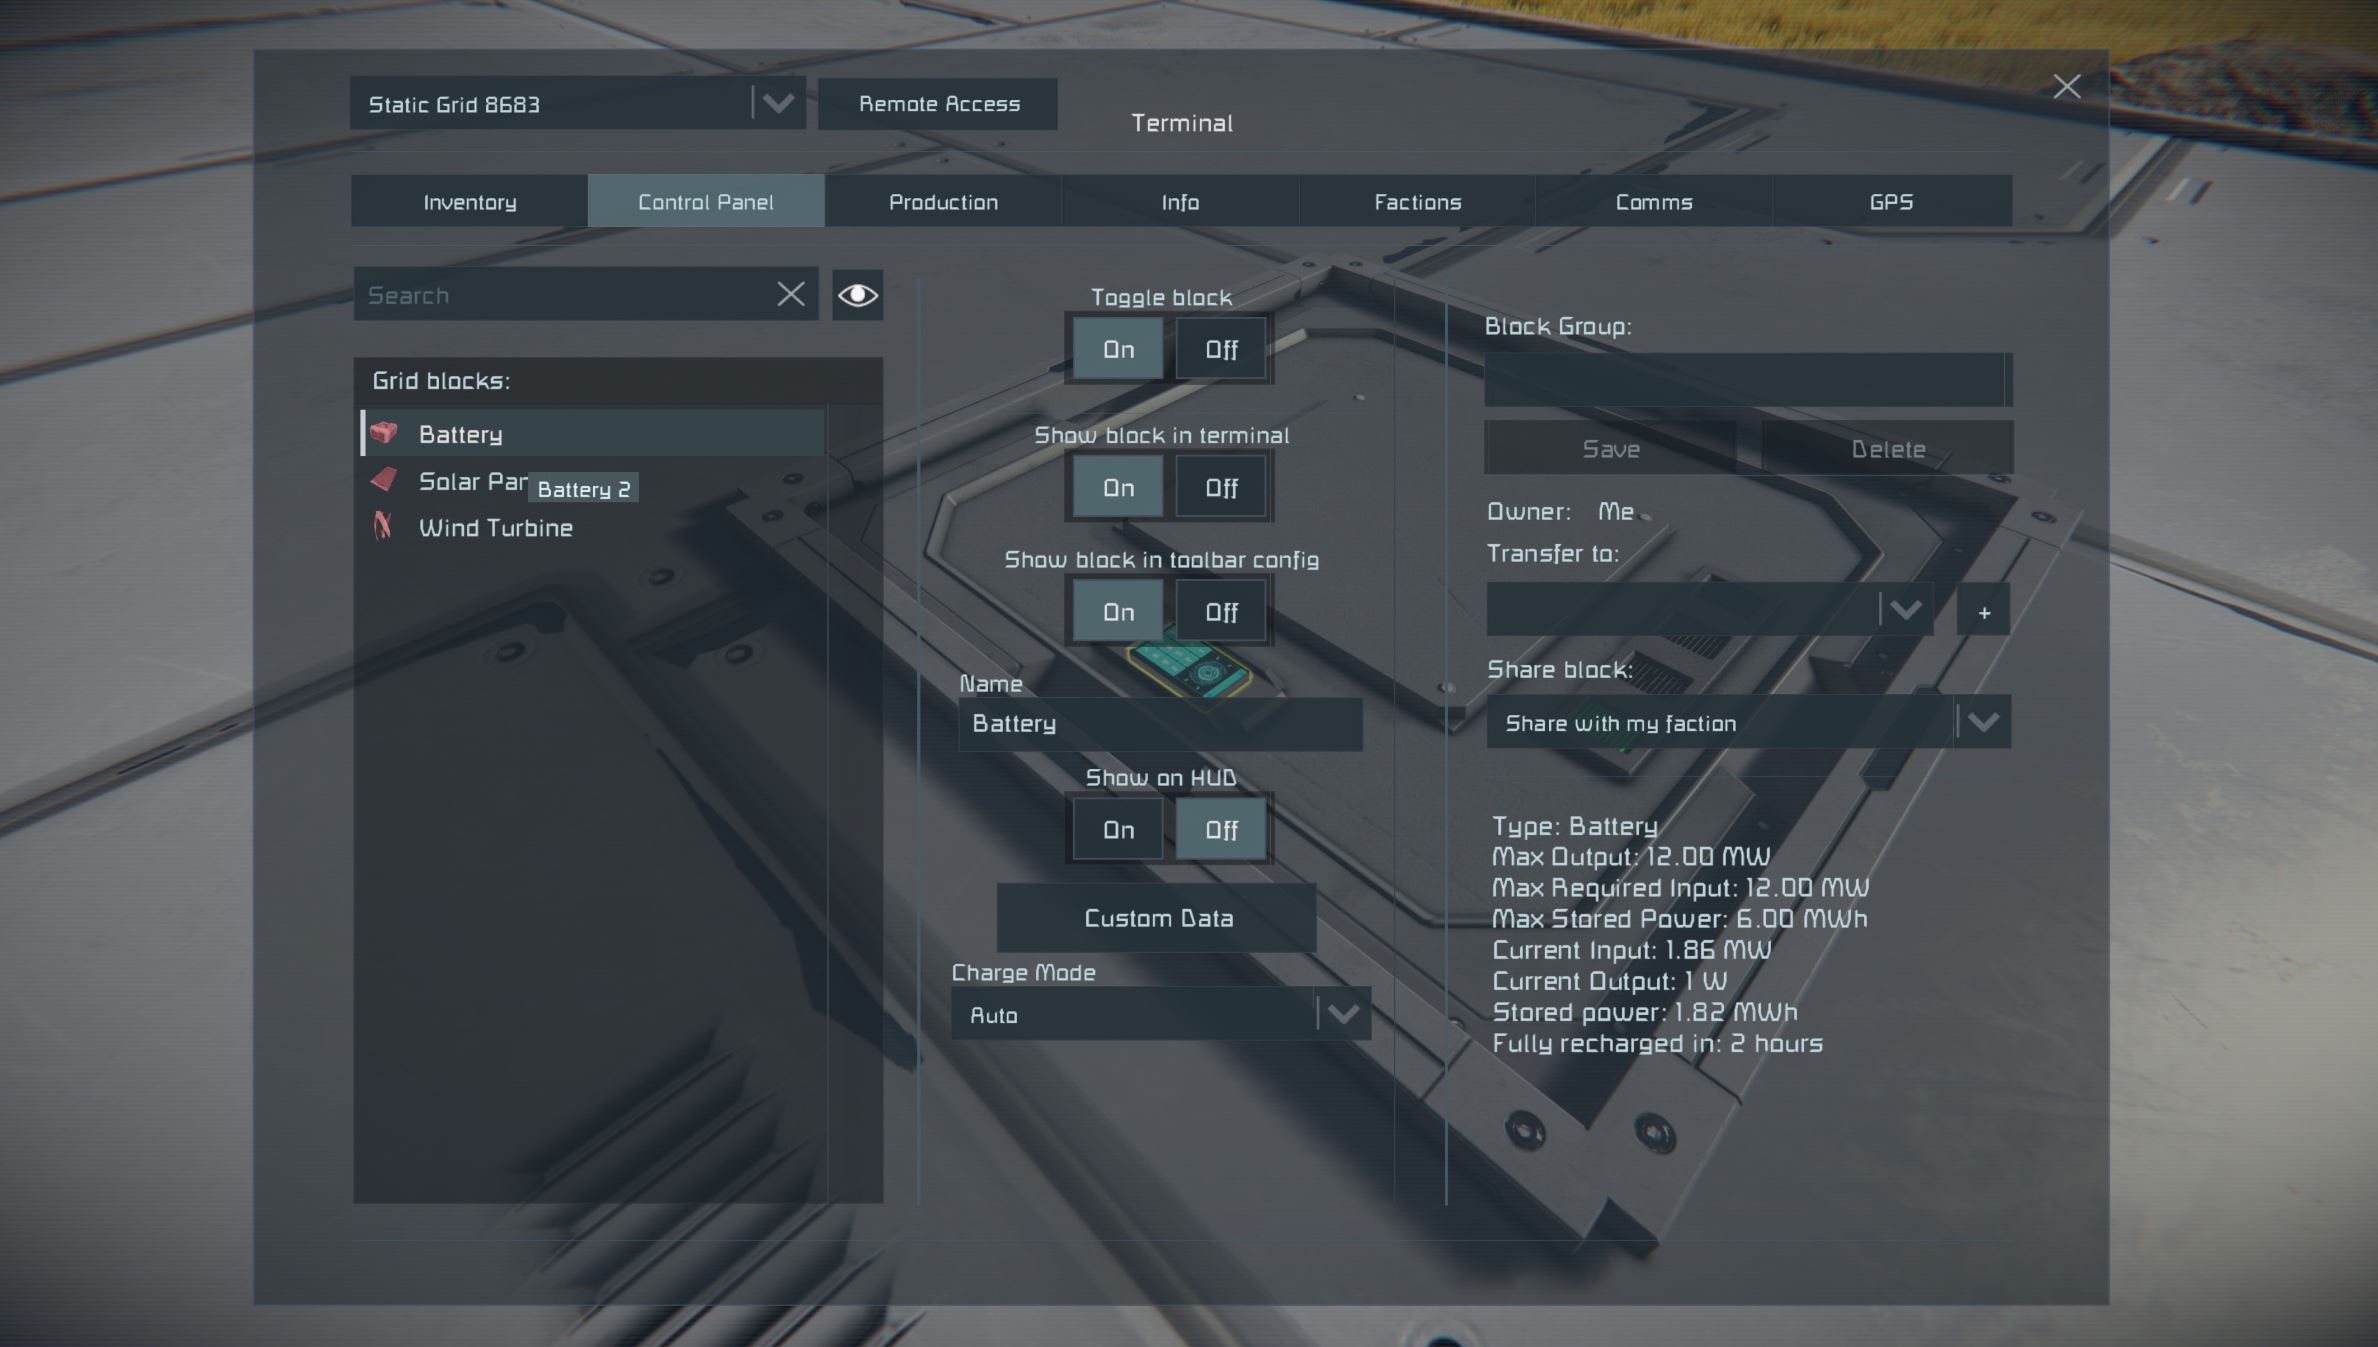Click the Custom Data button

pos(1157,918)
